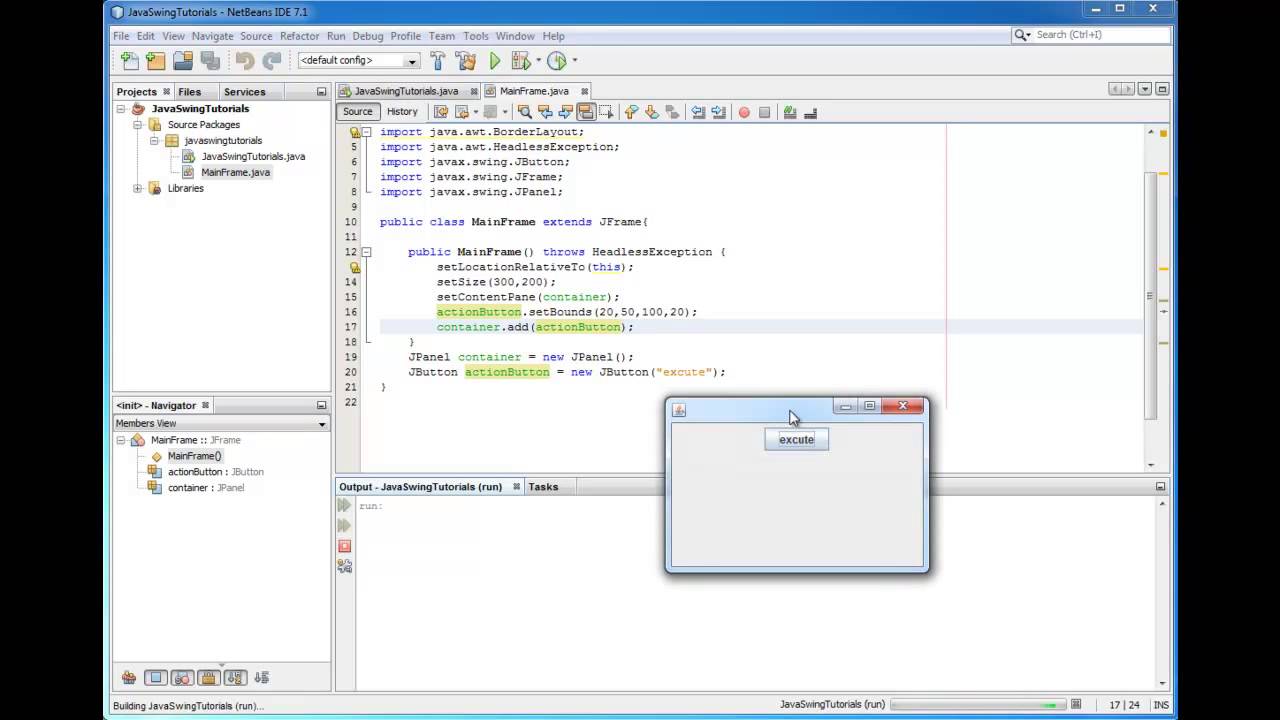1280x720 pixels.
Task: Open Profile Project dropdown arrow
Action: (574, 61)
